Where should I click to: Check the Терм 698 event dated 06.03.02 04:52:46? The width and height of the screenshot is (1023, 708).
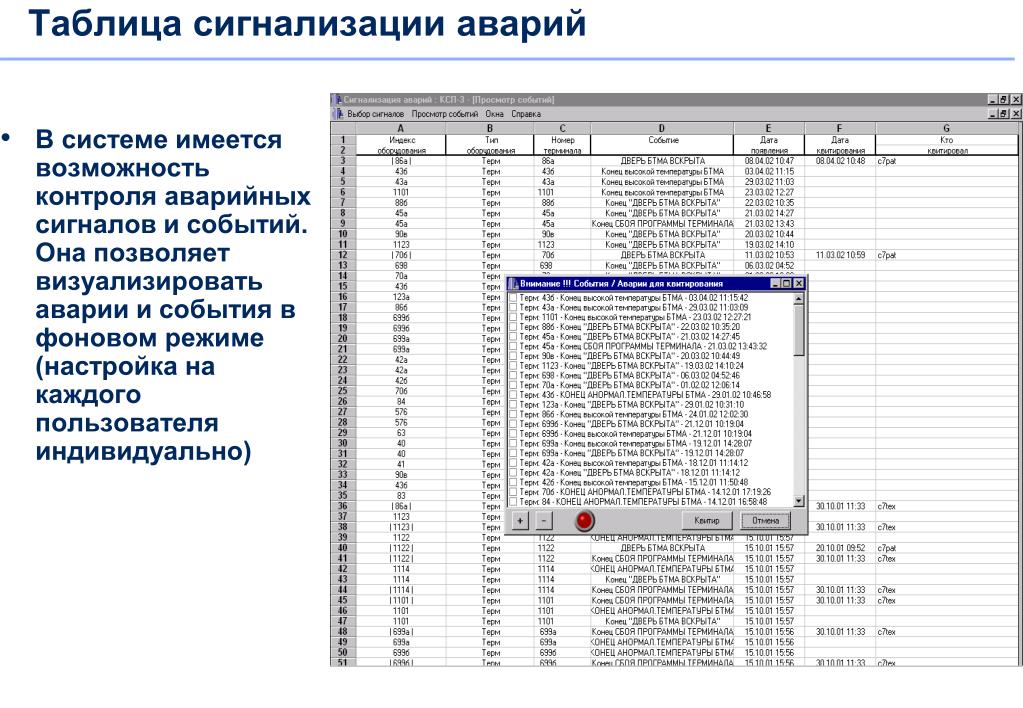(513, 376)
